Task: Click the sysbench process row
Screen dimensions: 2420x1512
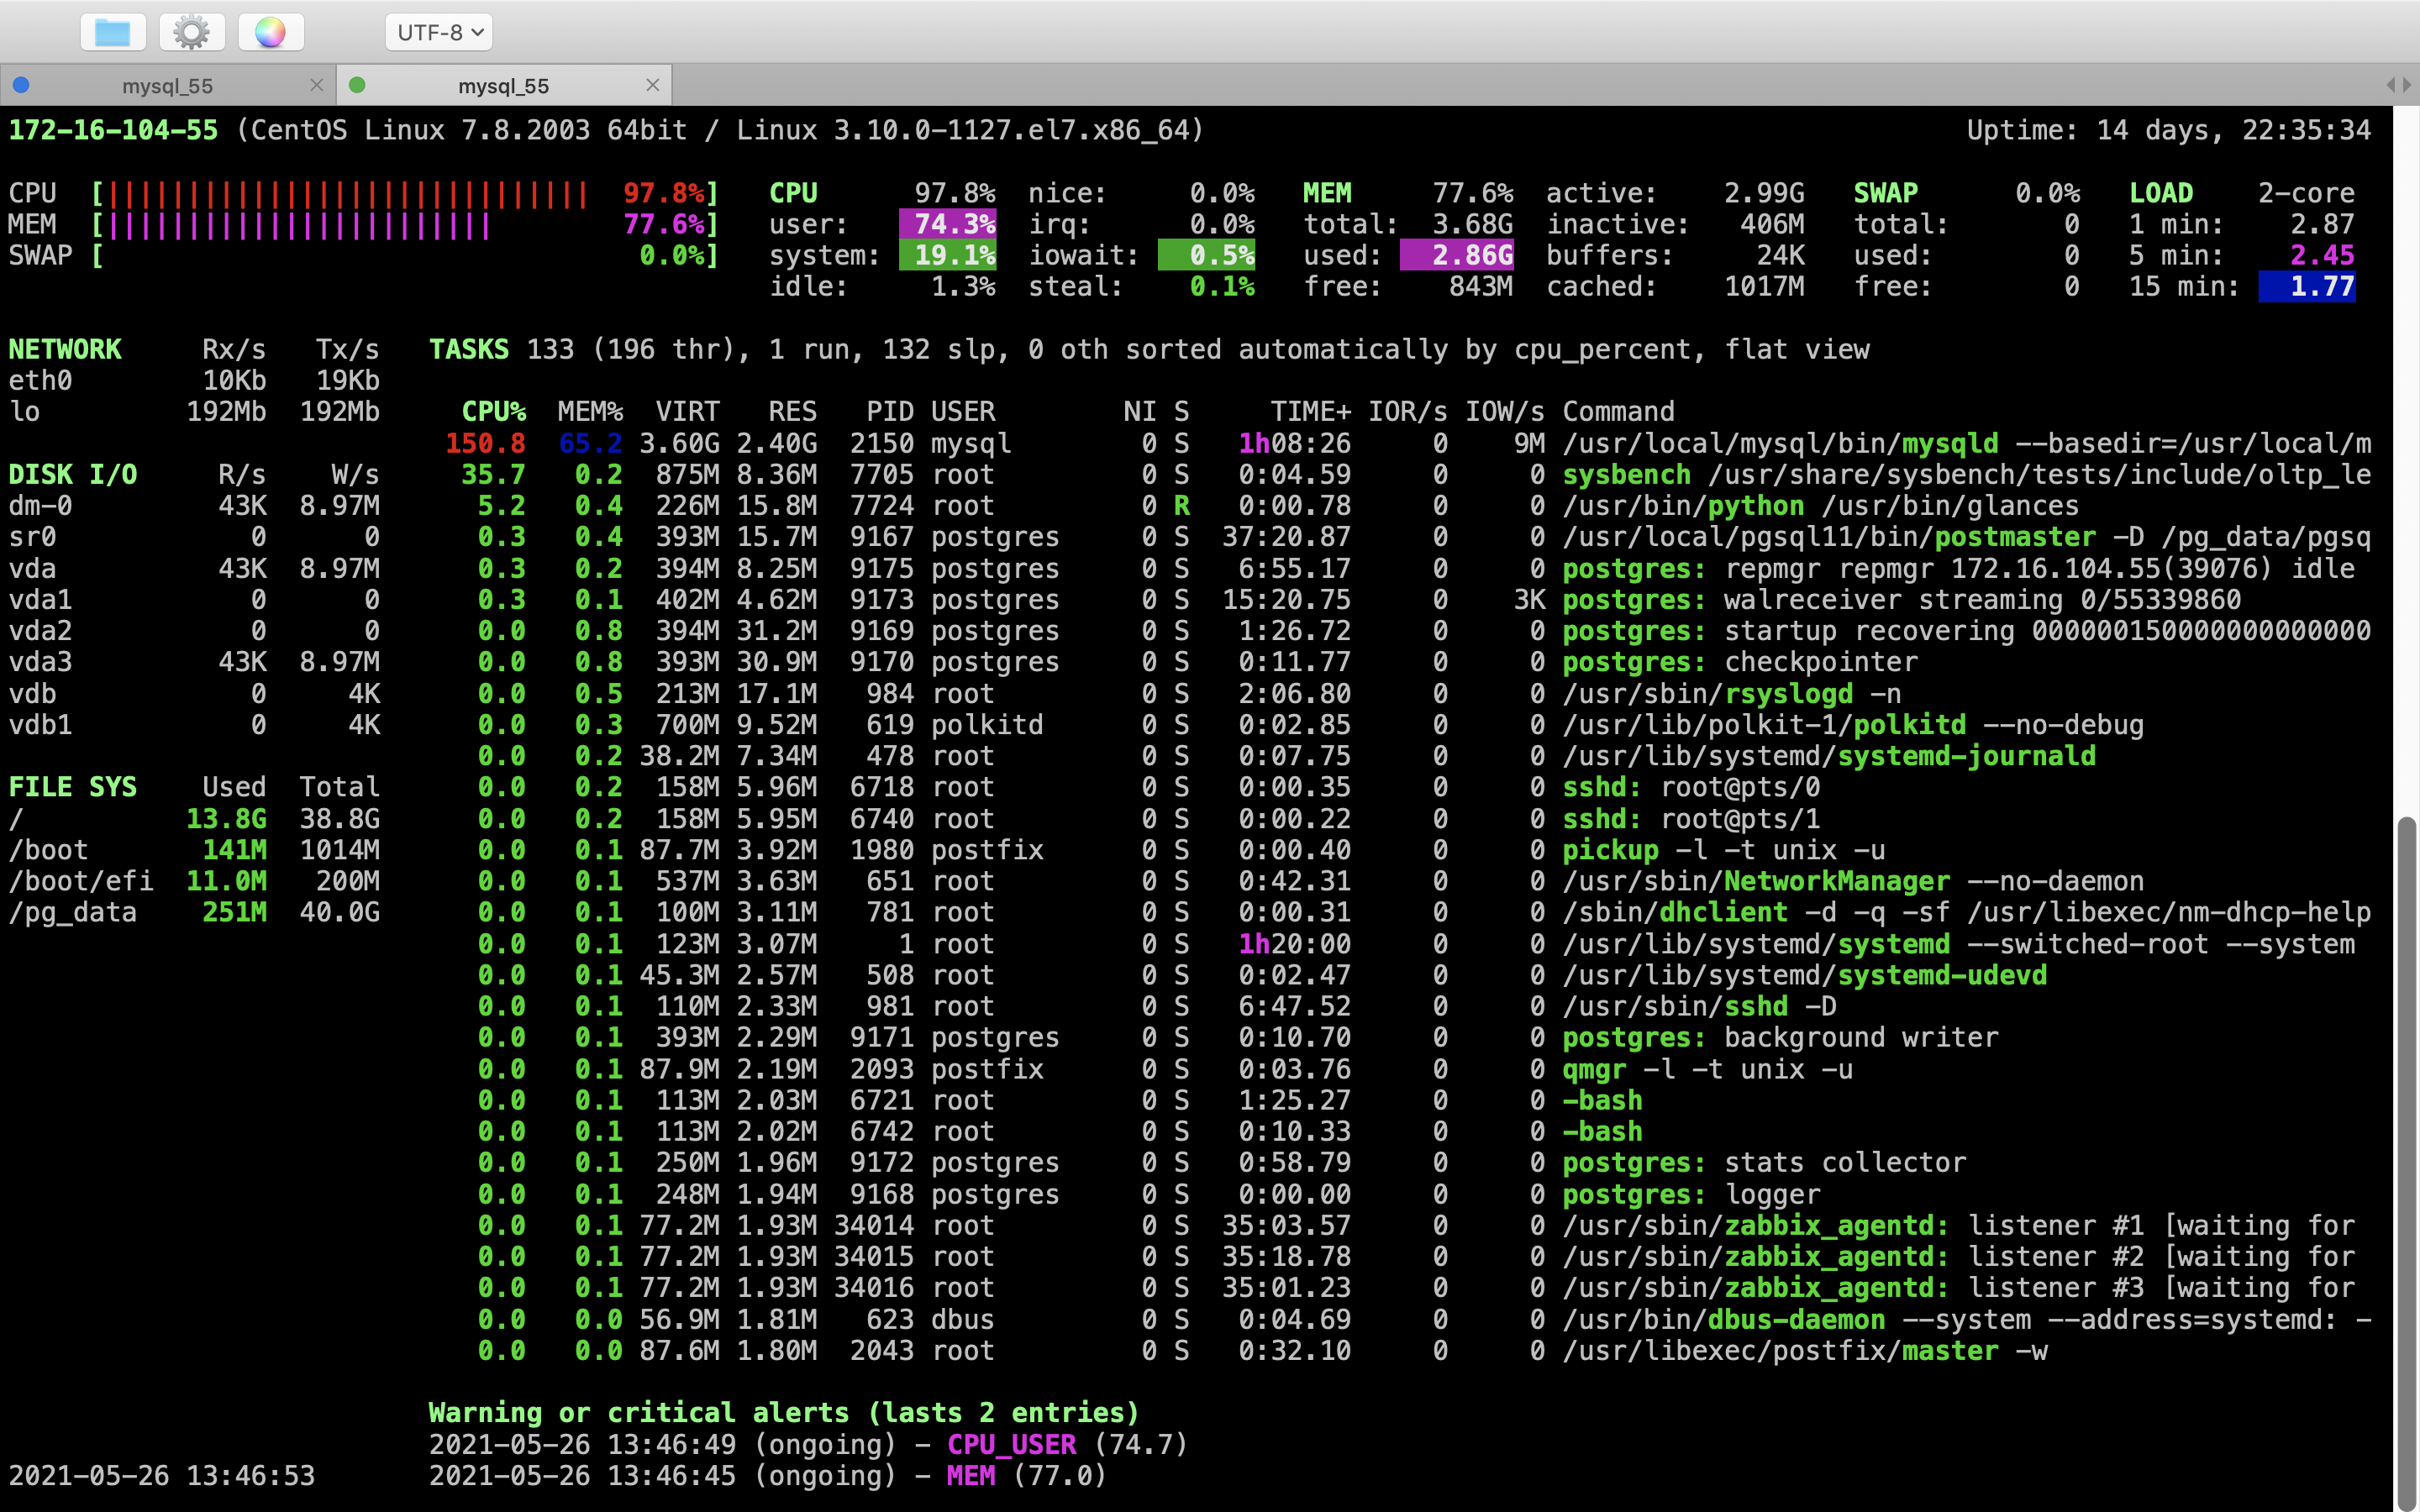Action: point(1626,474)
